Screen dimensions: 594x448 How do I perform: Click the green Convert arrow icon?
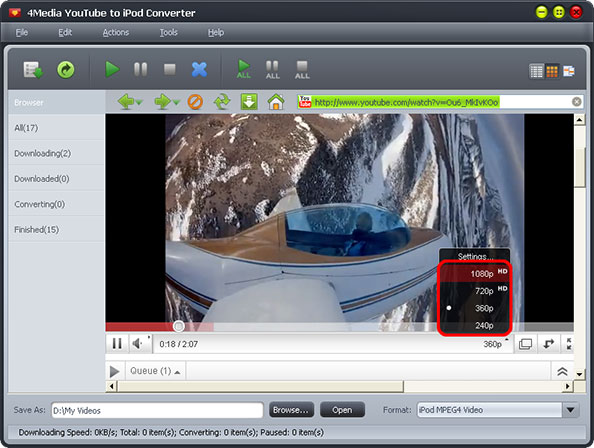[x=66, y=70]
